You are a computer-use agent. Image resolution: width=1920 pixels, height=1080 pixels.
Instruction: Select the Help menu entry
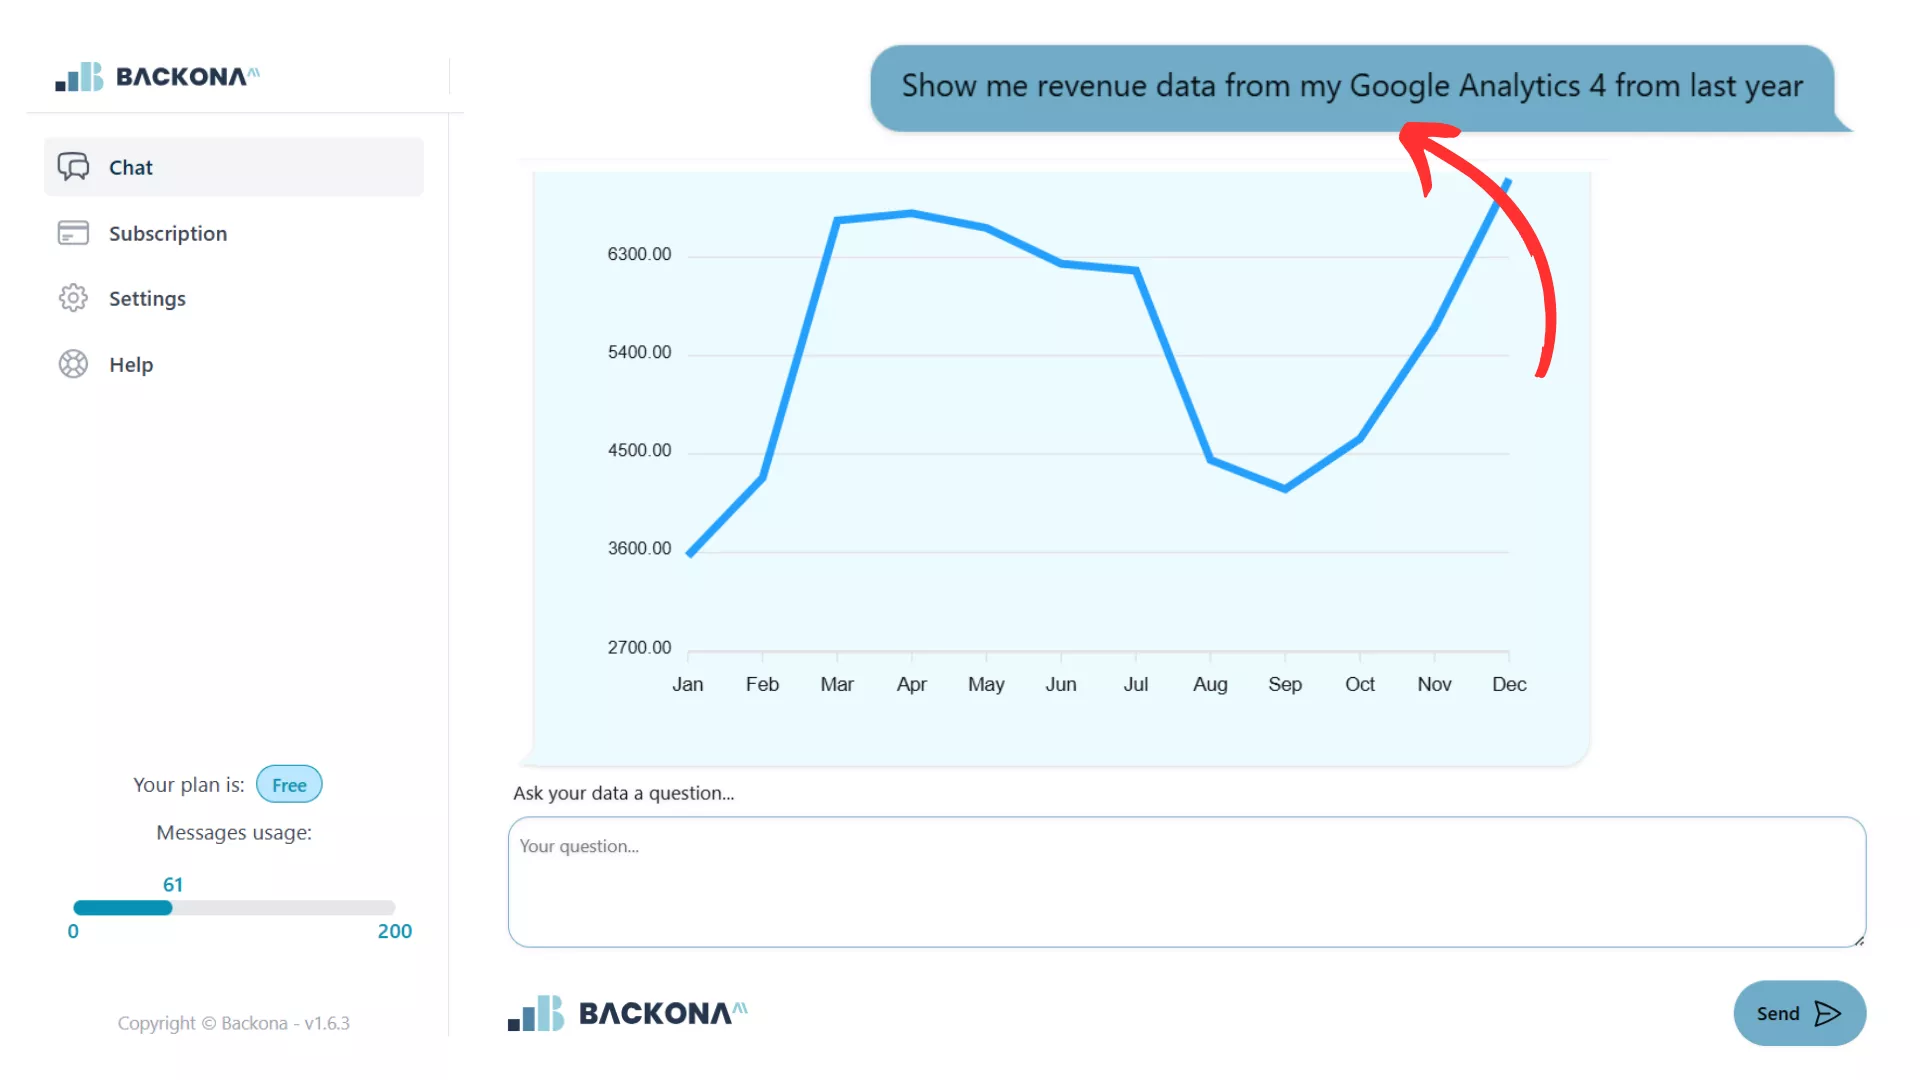pos(131,365)
